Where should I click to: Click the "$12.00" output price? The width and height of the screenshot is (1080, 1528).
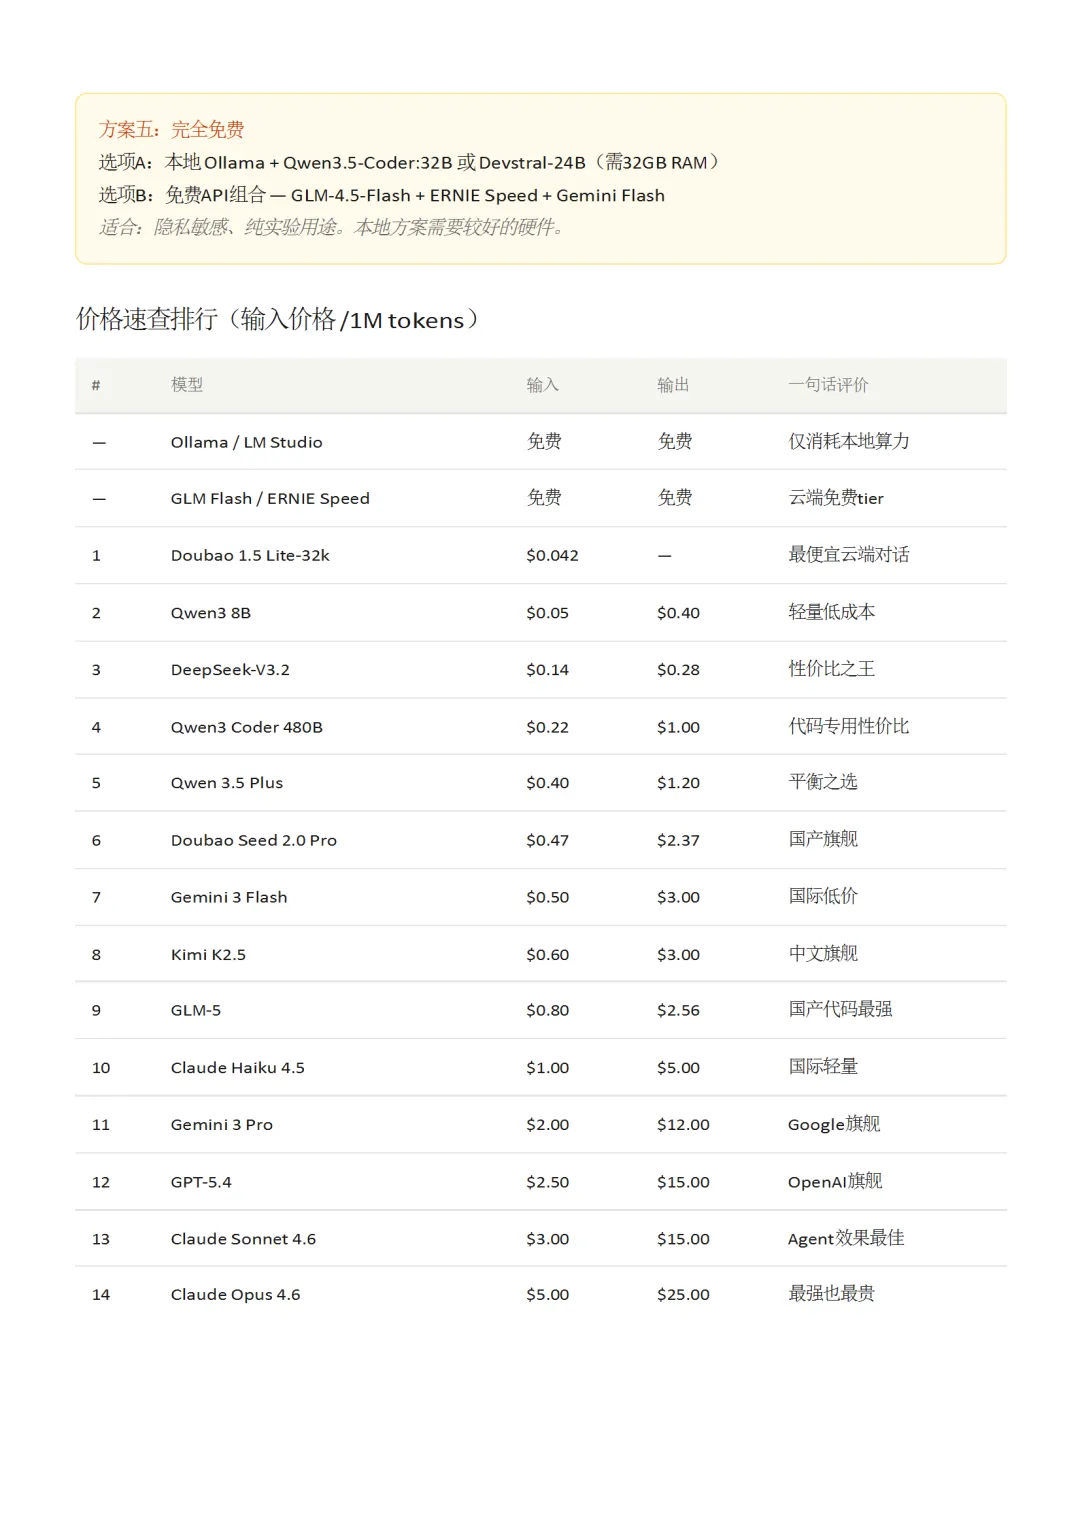683,1125
